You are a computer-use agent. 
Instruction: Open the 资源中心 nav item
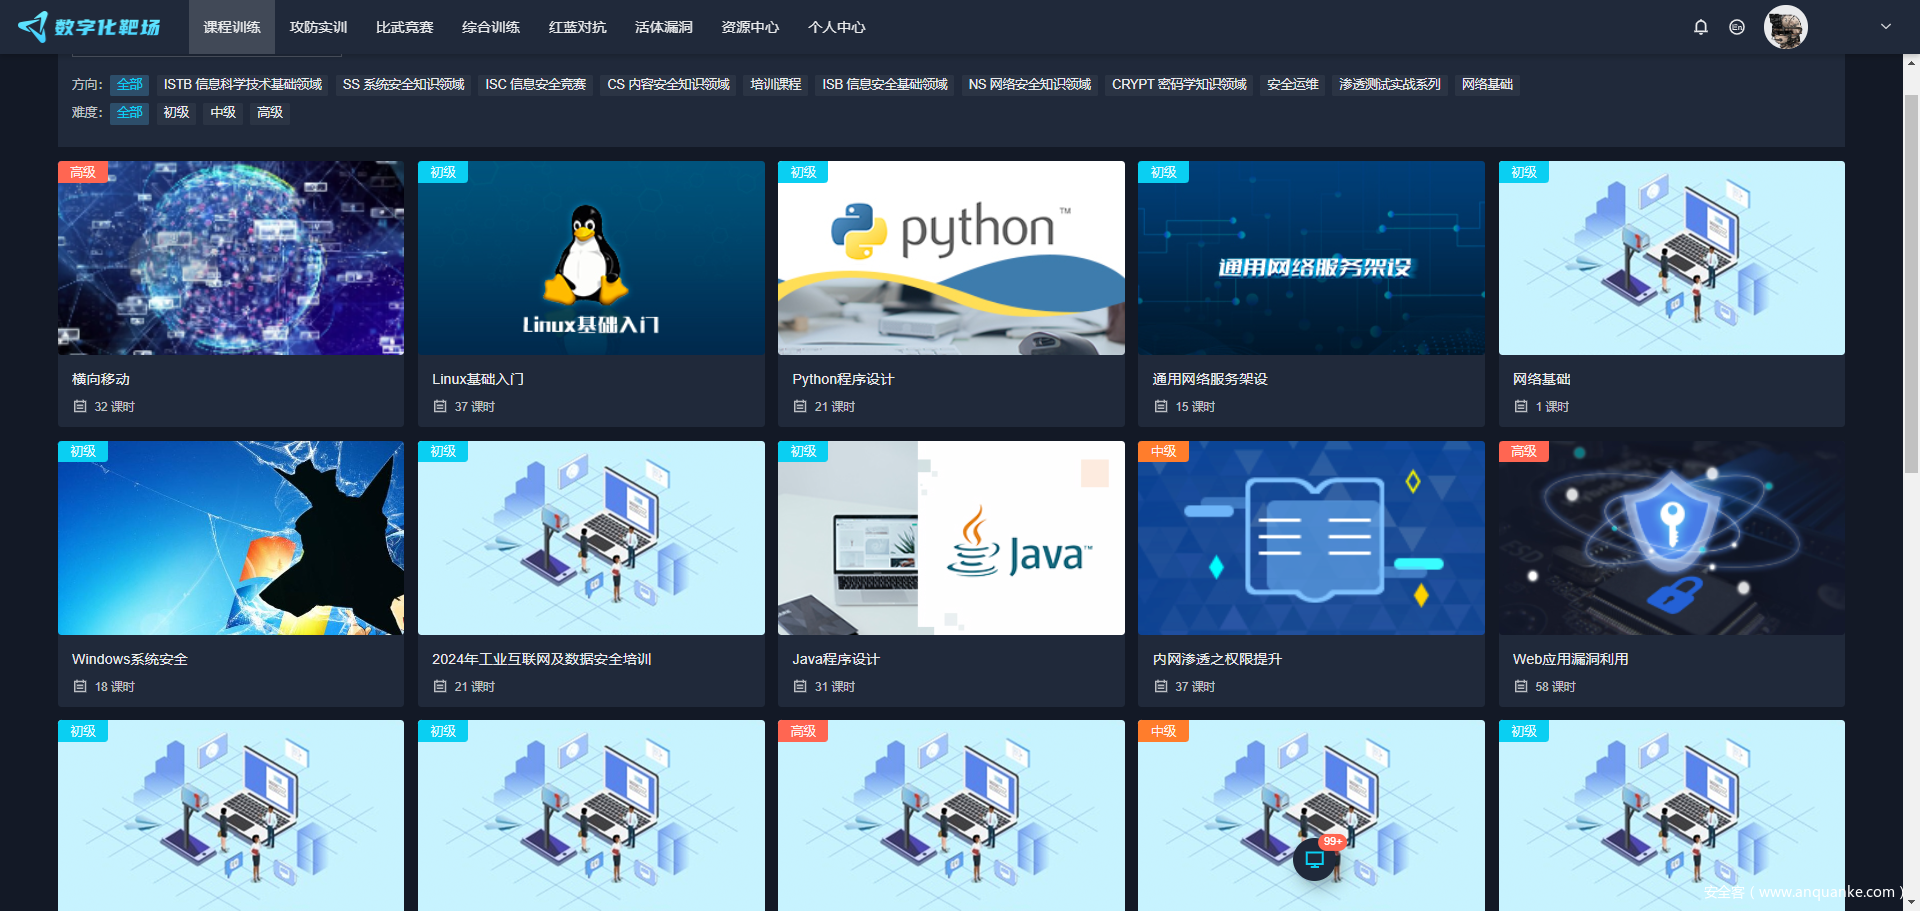point(750,27)
